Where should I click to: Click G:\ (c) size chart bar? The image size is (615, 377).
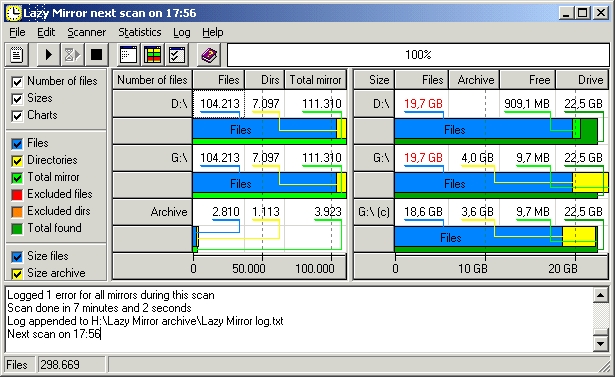[496, 239]
